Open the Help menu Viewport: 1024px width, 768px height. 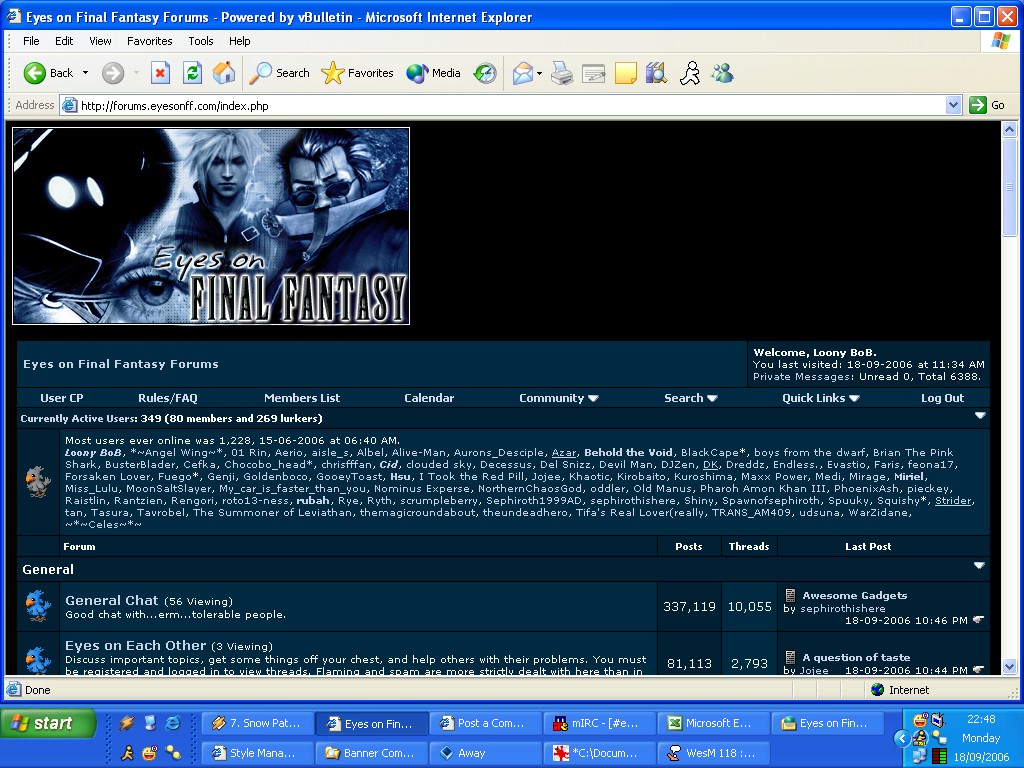click(240, 40)
